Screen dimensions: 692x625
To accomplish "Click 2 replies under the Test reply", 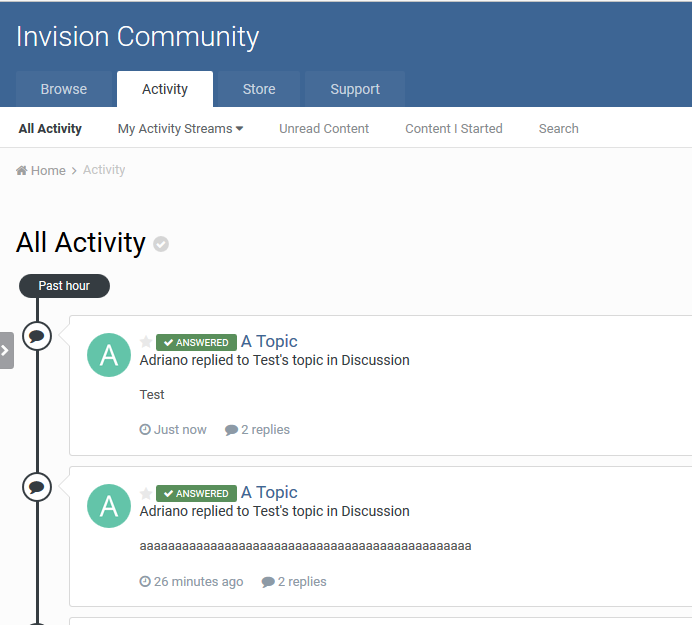I will pos(257,429).
